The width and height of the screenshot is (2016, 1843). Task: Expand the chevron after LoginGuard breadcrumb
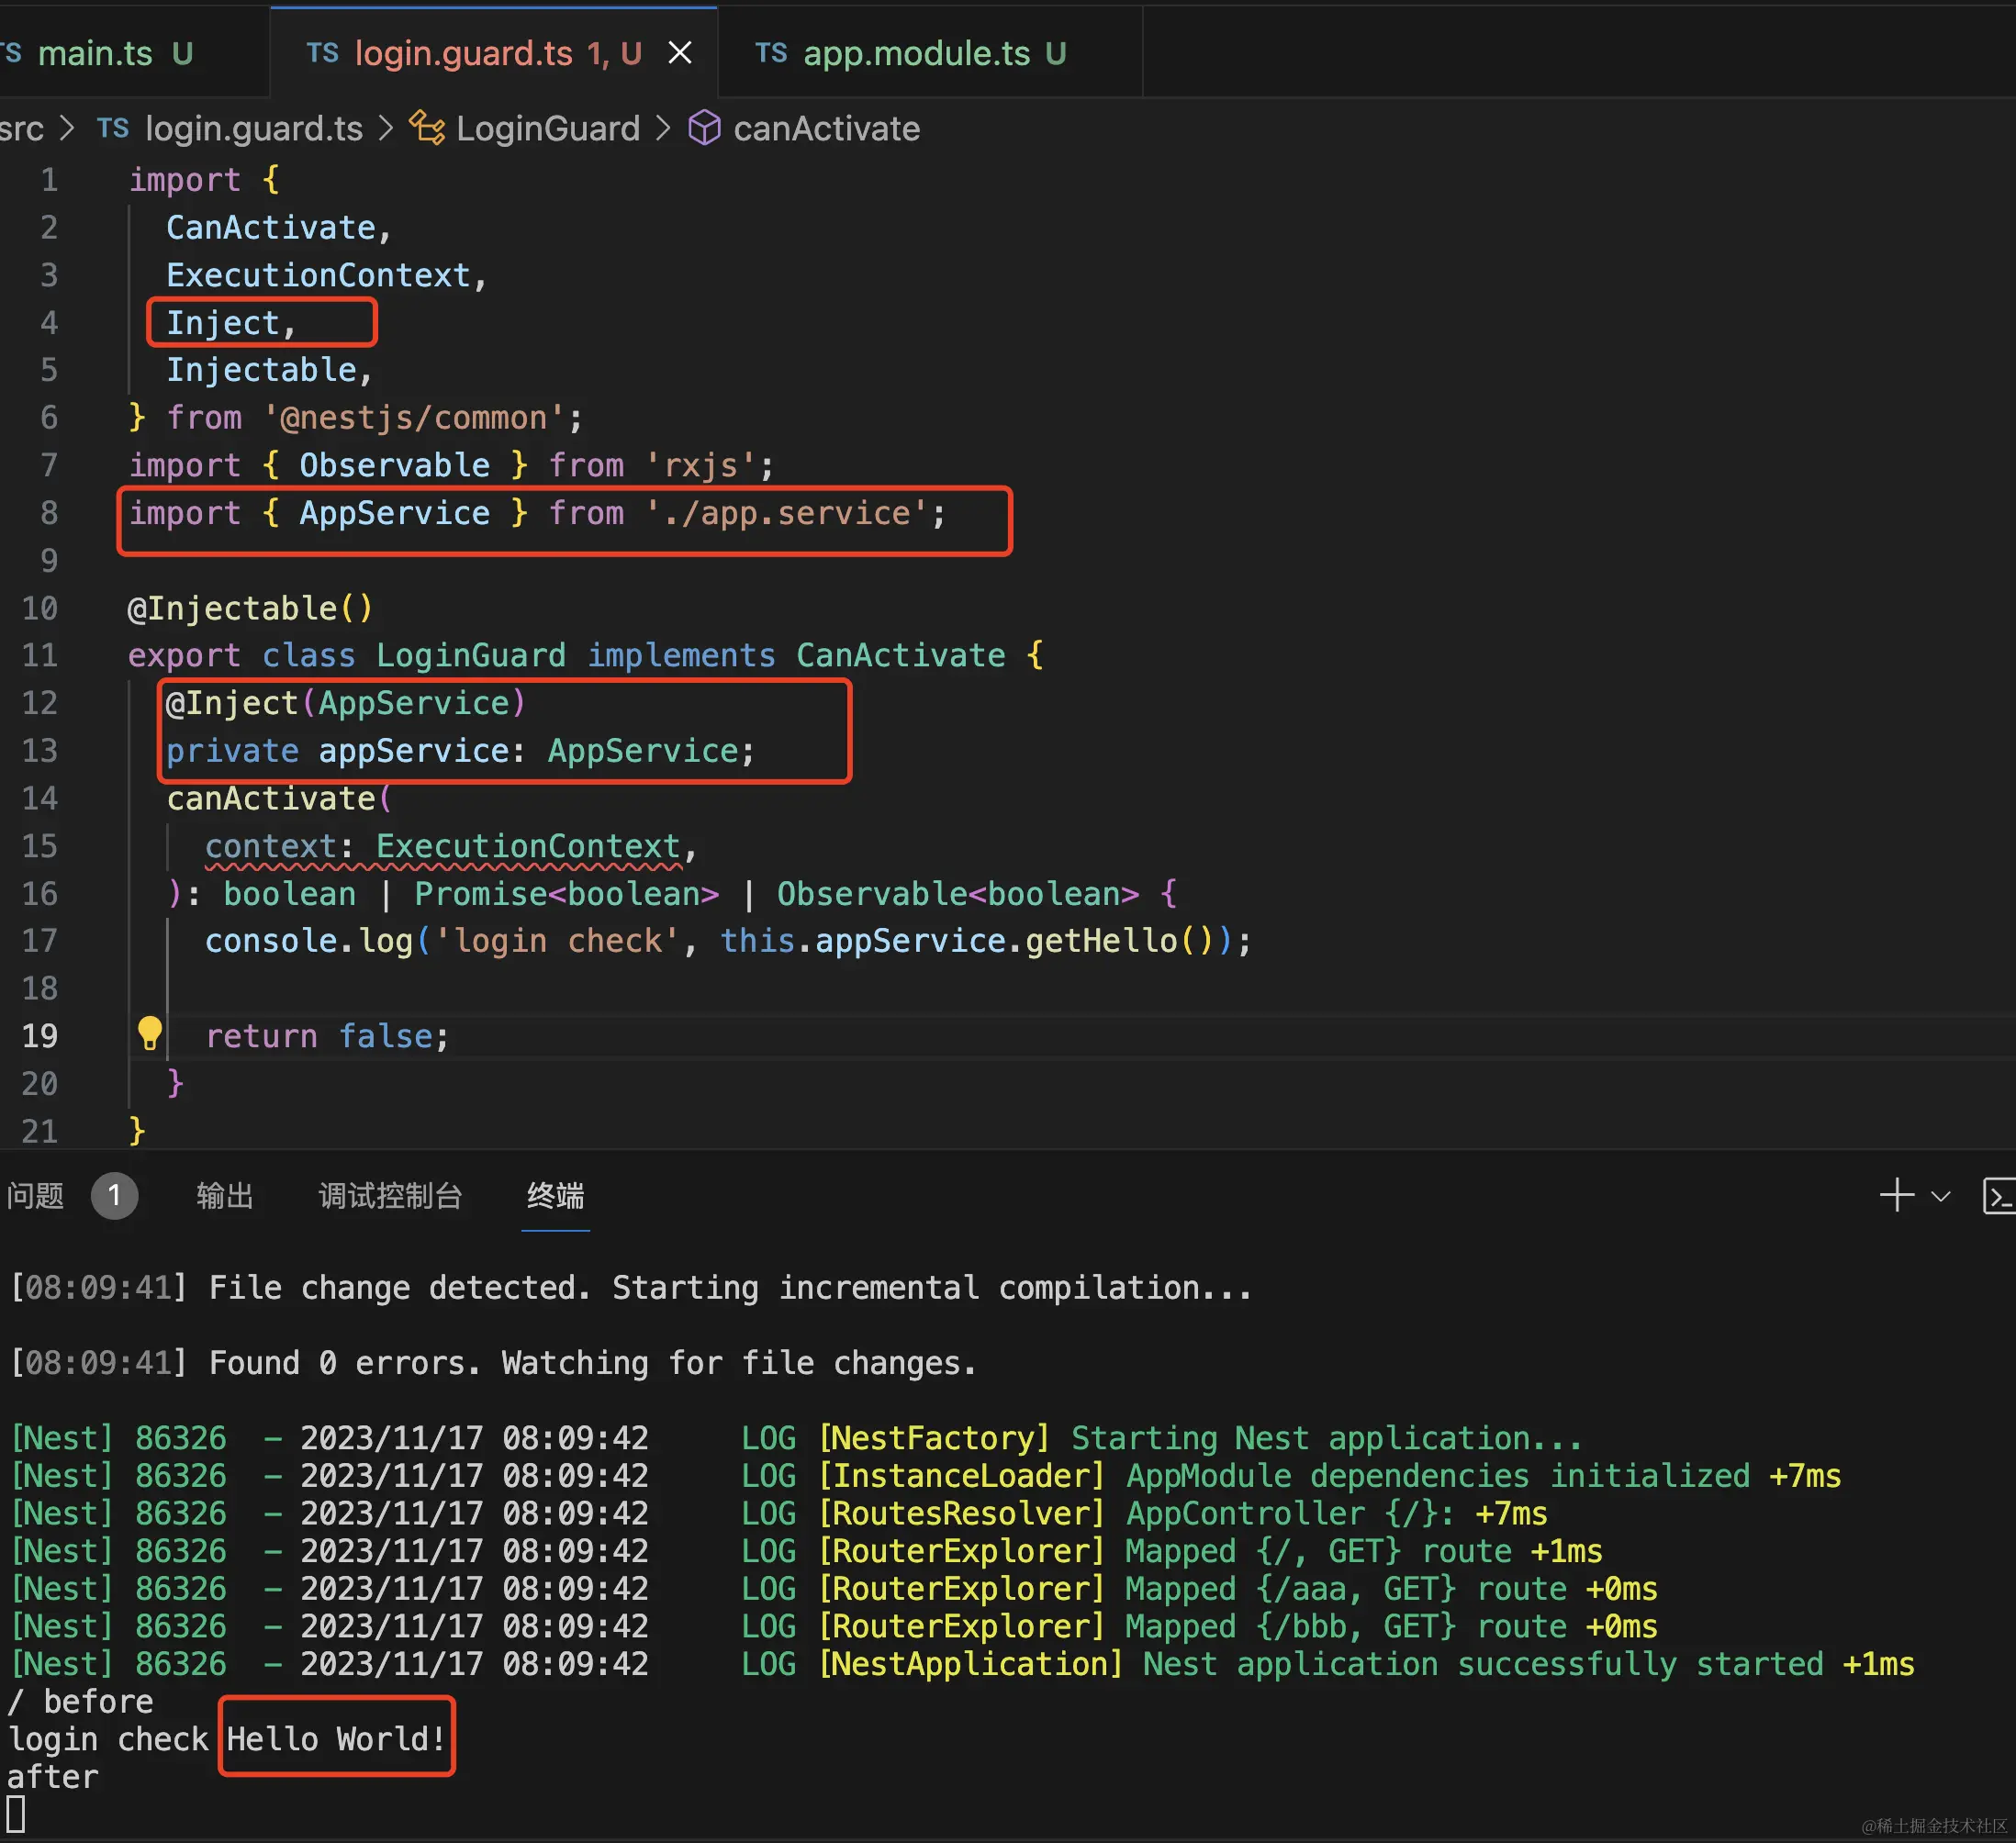click(x=664, y=129)
